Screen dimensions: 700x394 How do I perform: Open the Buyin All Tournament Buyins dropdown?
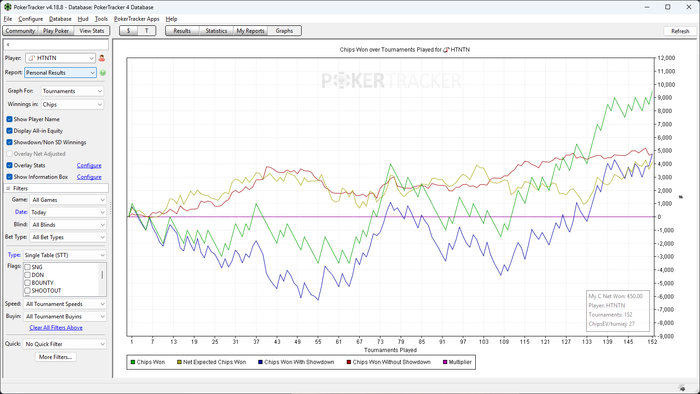(65, 316)
